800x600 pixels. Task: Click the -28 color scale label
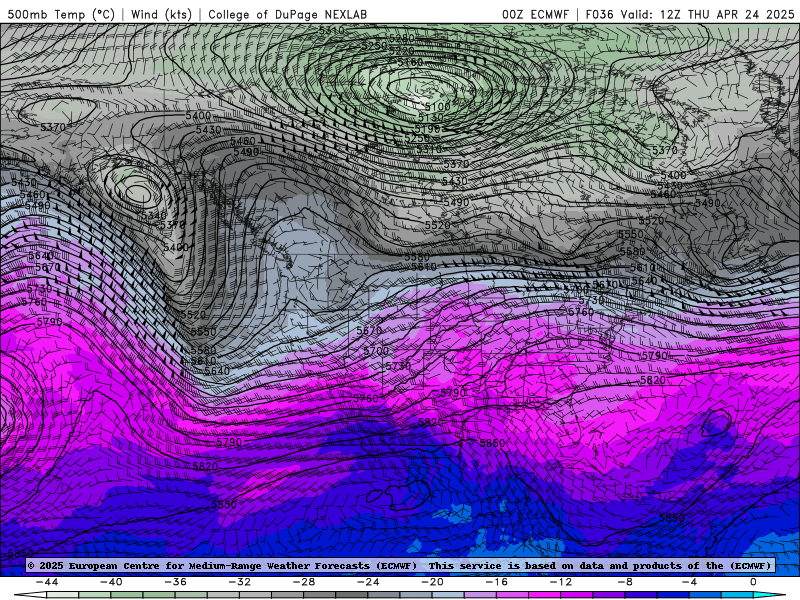(x=304, y=582)
